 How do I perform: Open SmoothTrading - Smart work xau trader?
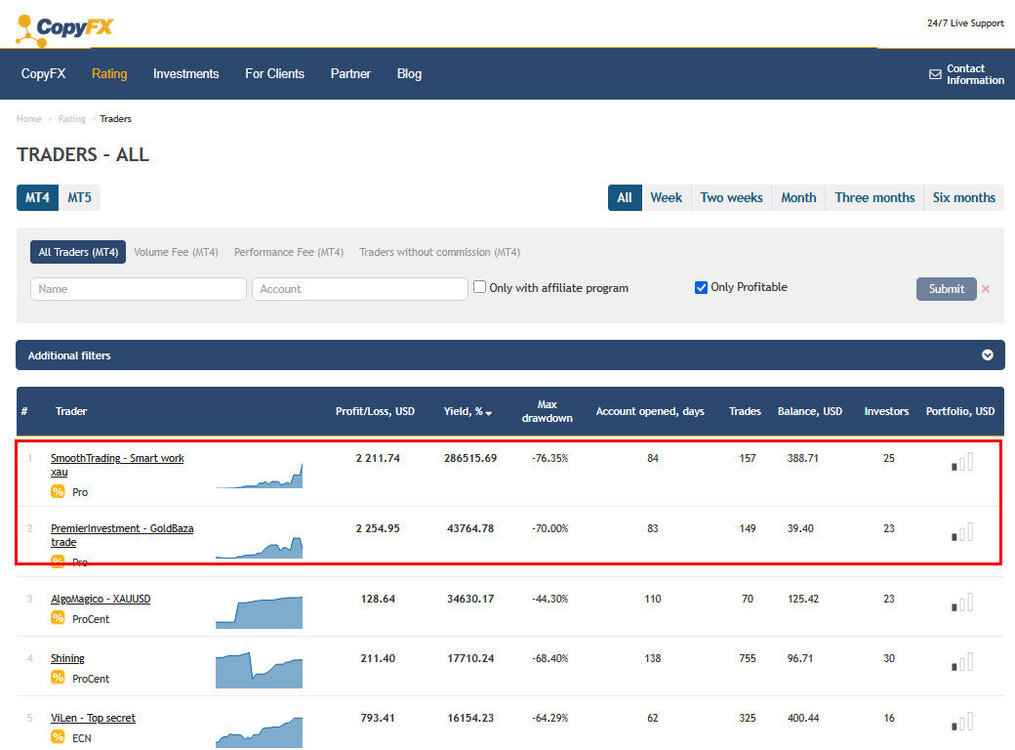point(117,465)
